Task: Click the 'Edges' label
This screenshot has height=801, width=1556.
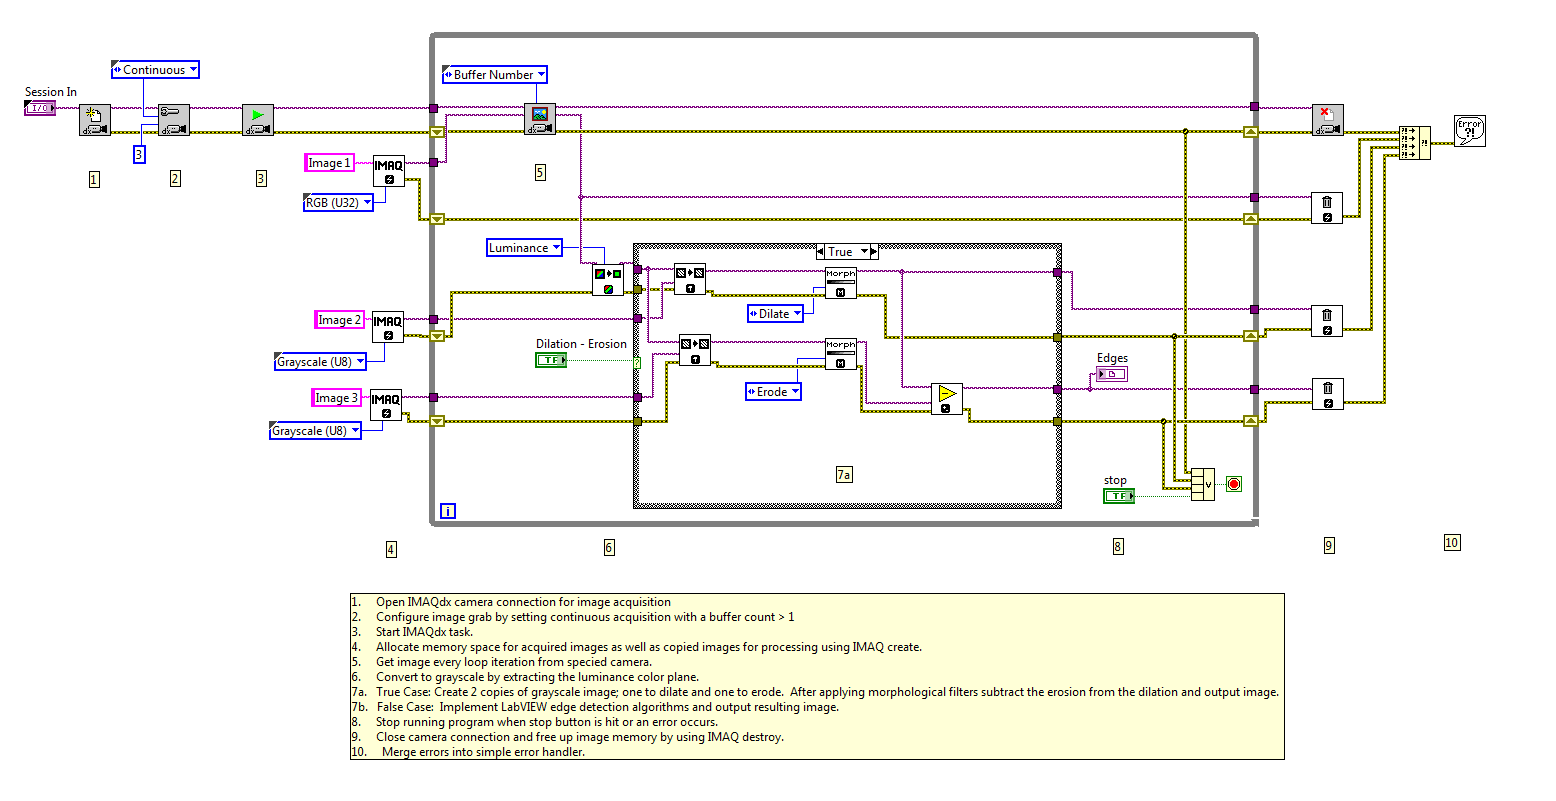Action: 1112,358
